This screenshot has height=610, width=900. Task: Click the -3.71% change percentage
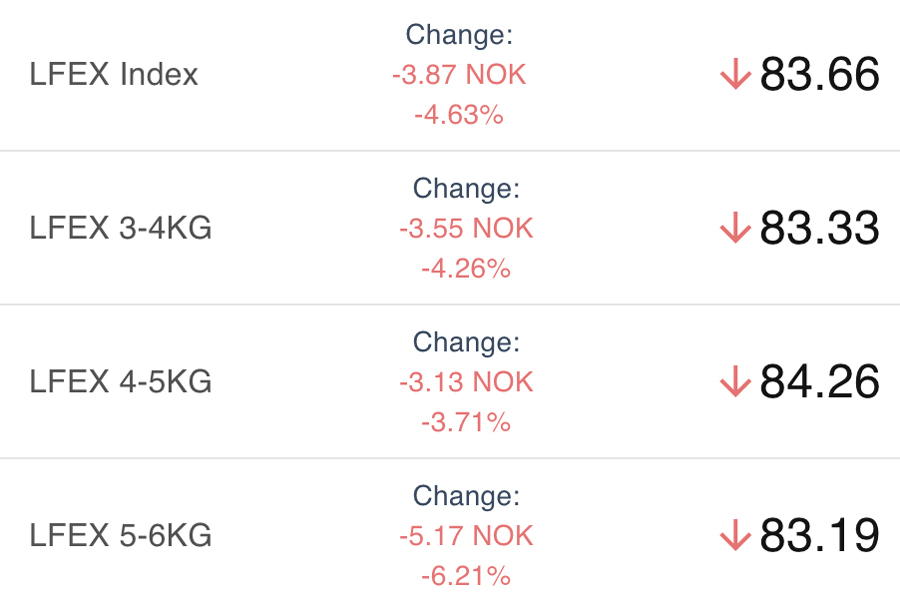click(x=466, y=422)
